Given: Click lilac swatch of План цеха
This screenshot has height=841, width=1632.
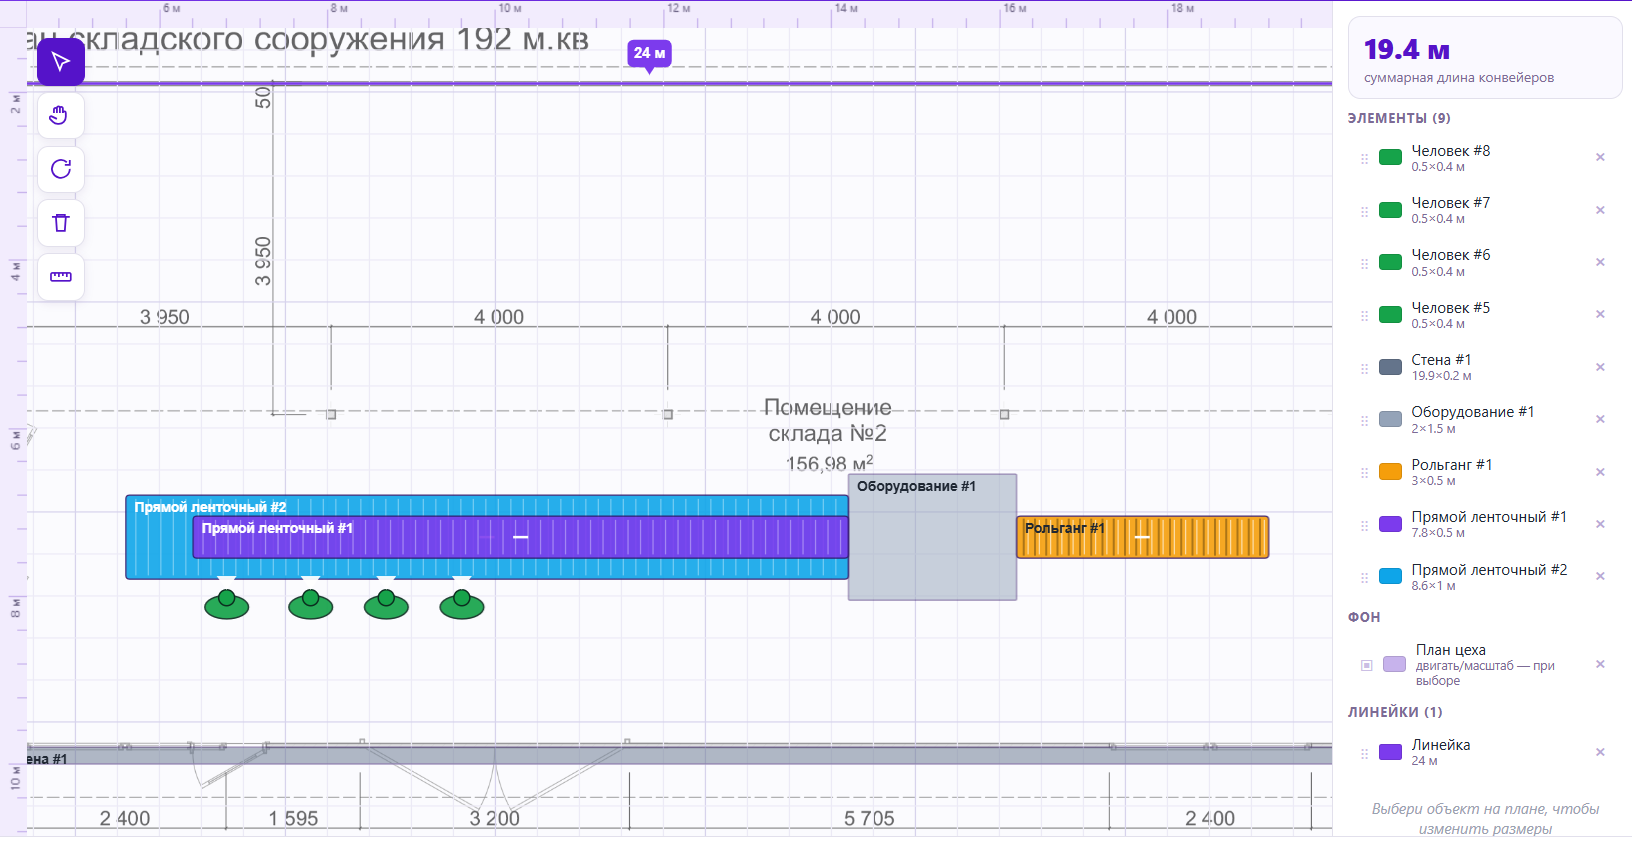Looking at the screenshot, I should click(1394, 664).
